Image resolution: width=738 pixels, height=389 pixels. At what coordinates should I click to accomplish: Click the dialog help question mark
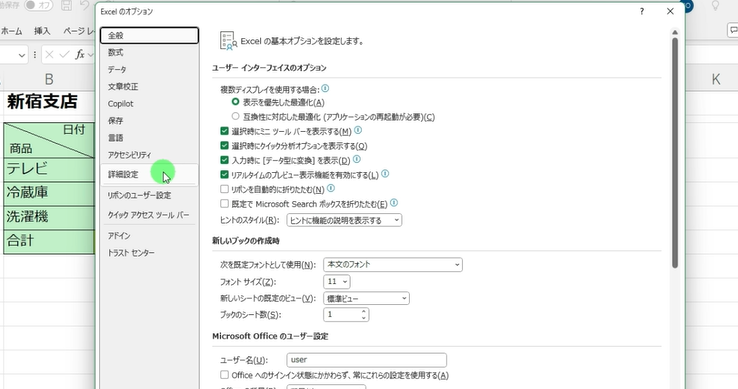[x=642, y=11]
